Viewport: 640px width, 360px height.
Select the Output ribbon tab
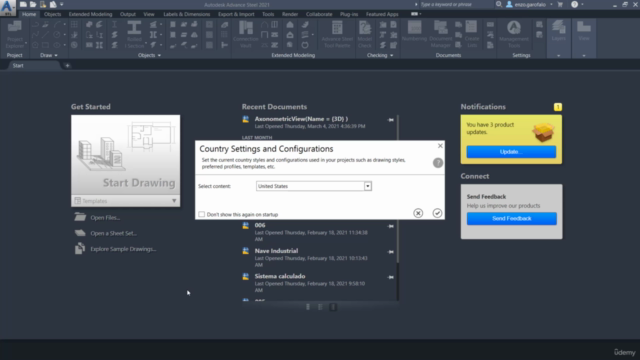pos(128,14)
